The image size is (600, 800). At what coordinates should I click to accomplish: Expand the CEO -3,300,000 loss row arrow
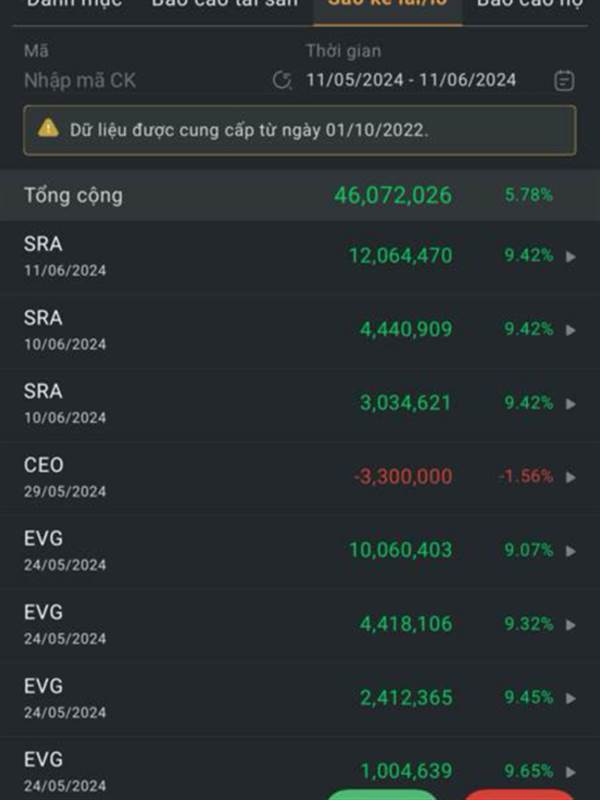[571, 477]
